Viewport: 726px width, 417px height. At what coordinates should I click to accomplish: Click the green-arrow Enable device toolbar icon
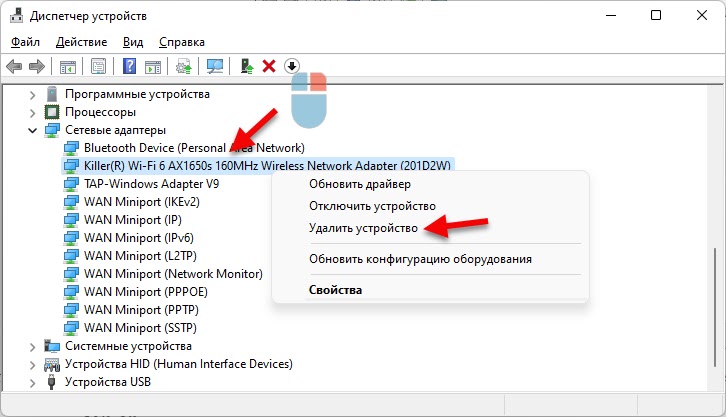point(246,66)
